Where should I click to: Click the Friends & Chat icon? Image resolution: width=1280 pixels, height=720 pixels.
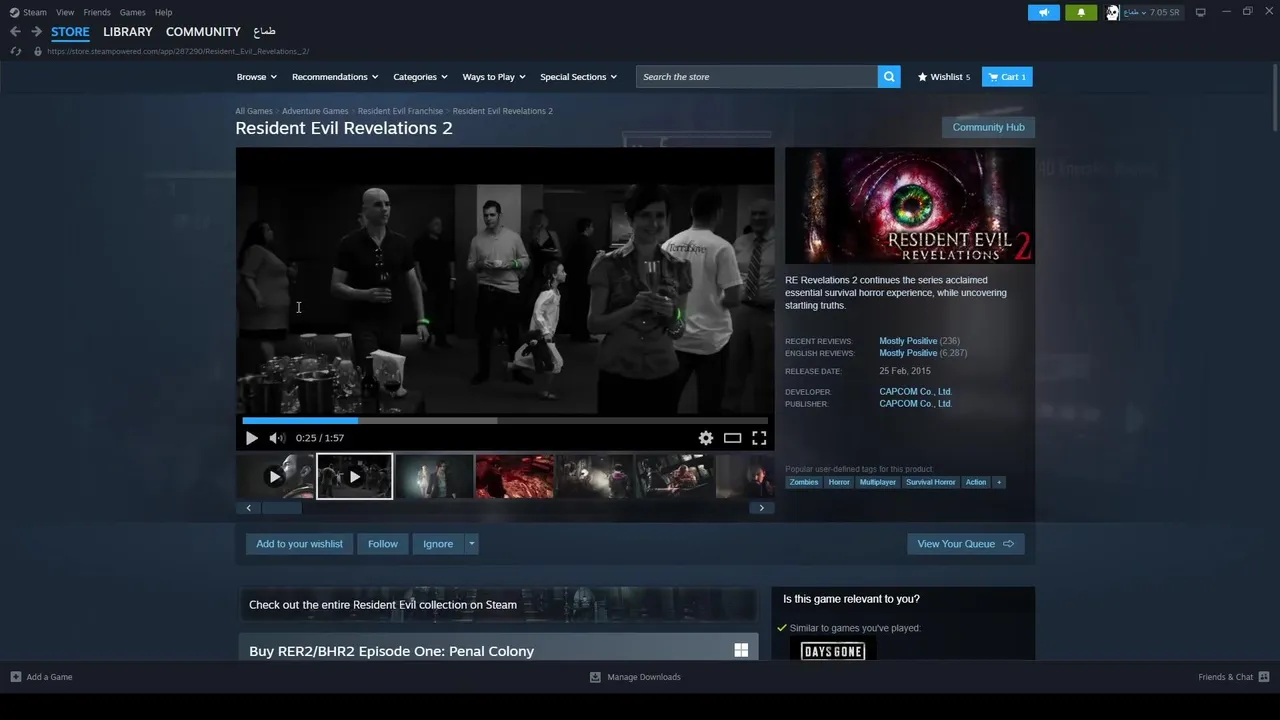1264,677
